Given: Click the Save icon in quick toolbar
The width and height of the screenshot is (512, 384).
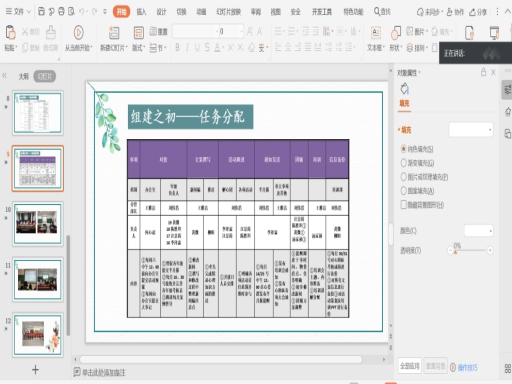Looking at the screenshot, I should 41,12.
